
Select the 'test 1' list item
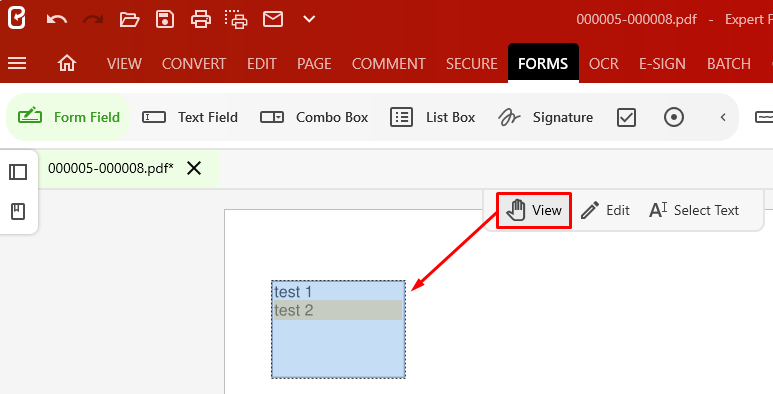tap(338, 292)
